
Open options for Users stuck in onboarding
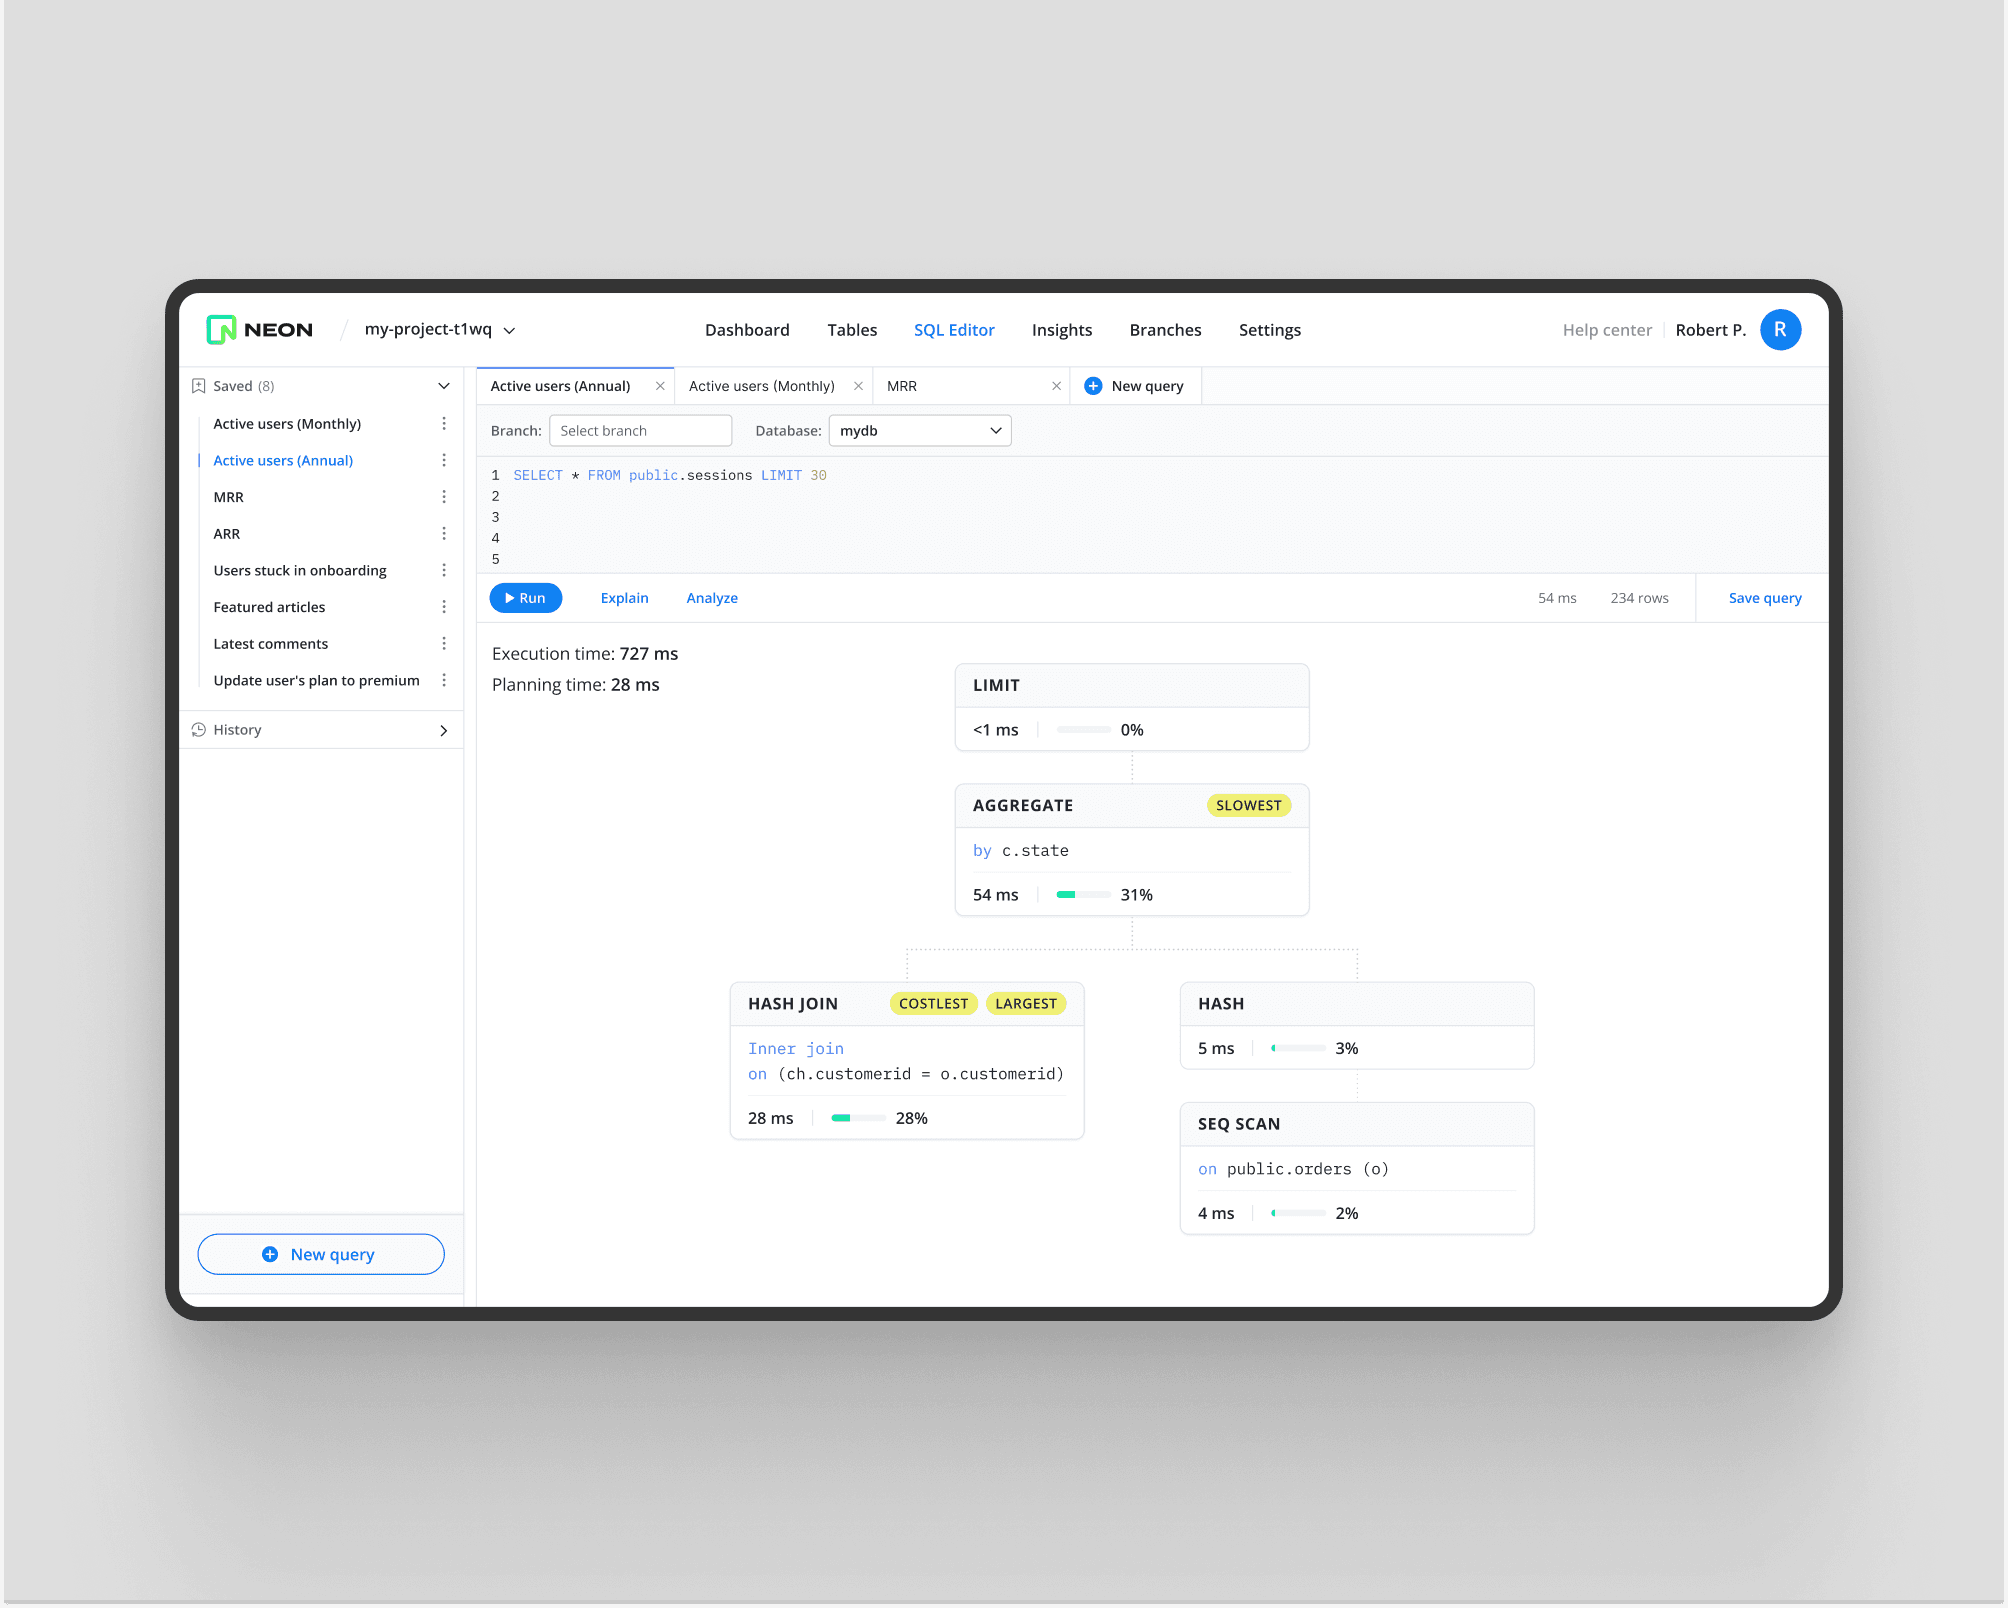tap(444, 570)
